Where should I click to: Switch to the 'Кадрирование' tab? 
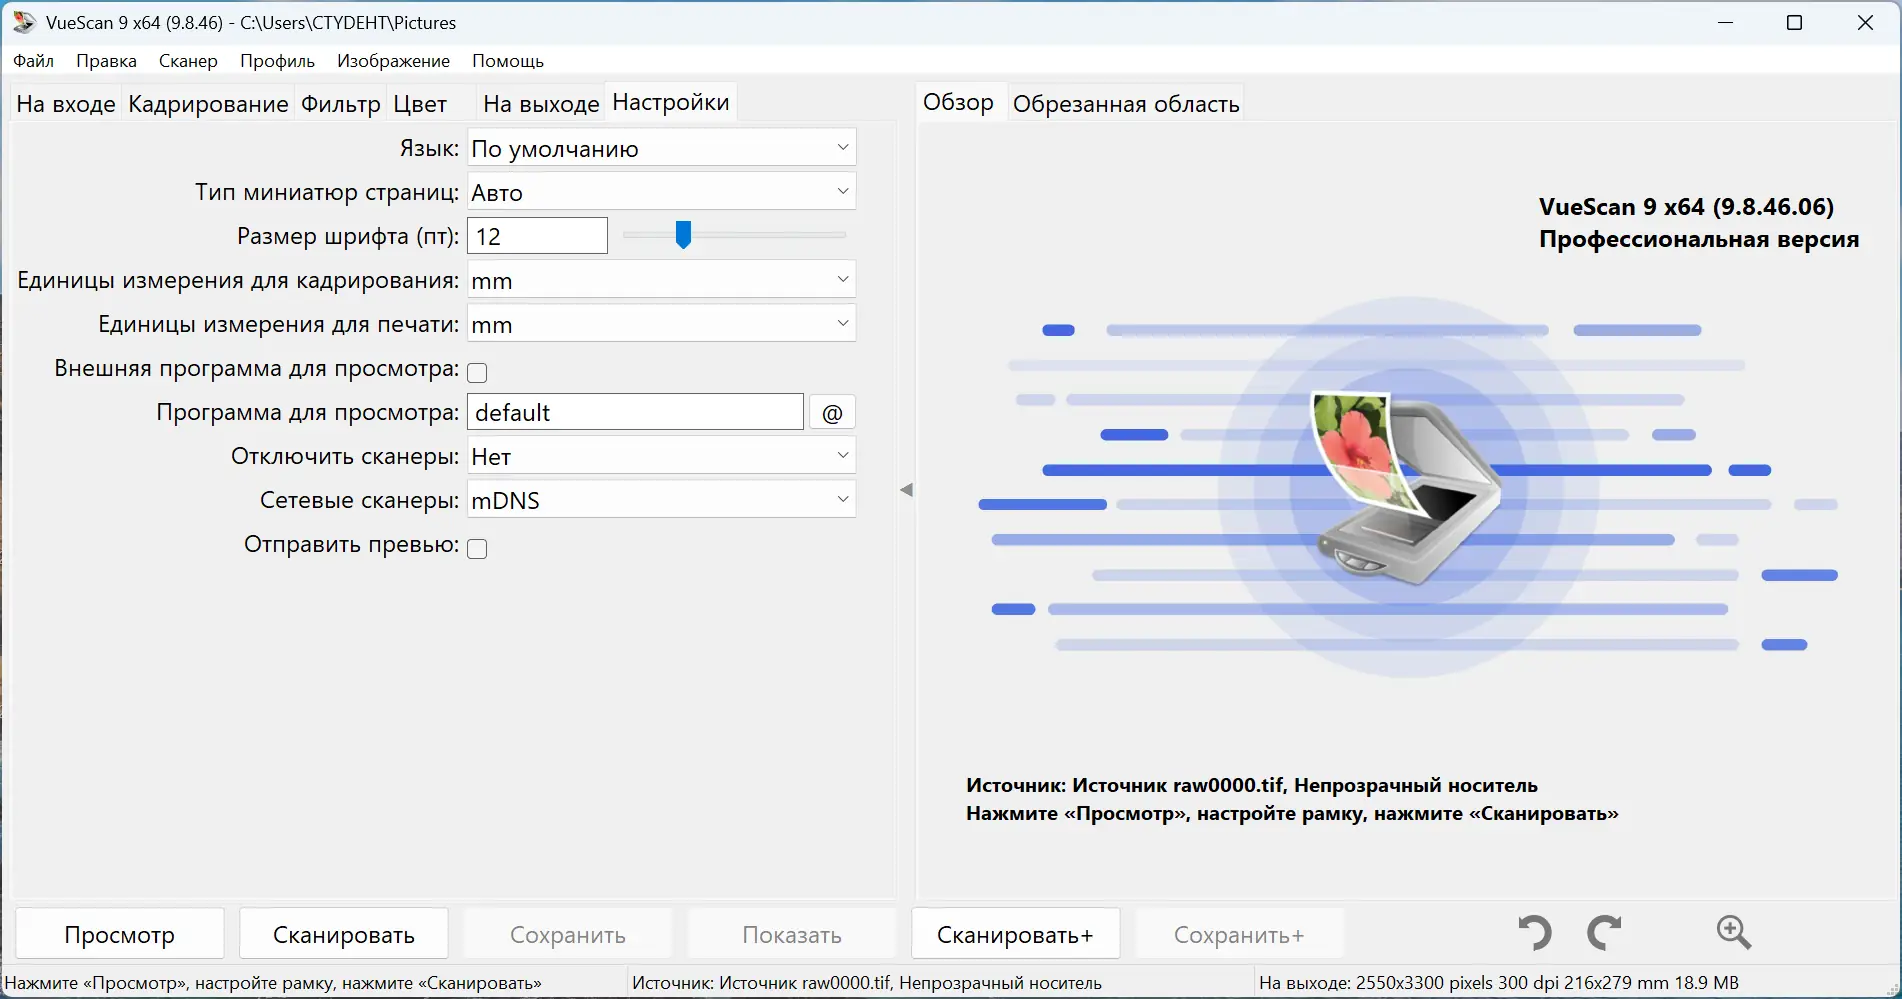(208, 104)
